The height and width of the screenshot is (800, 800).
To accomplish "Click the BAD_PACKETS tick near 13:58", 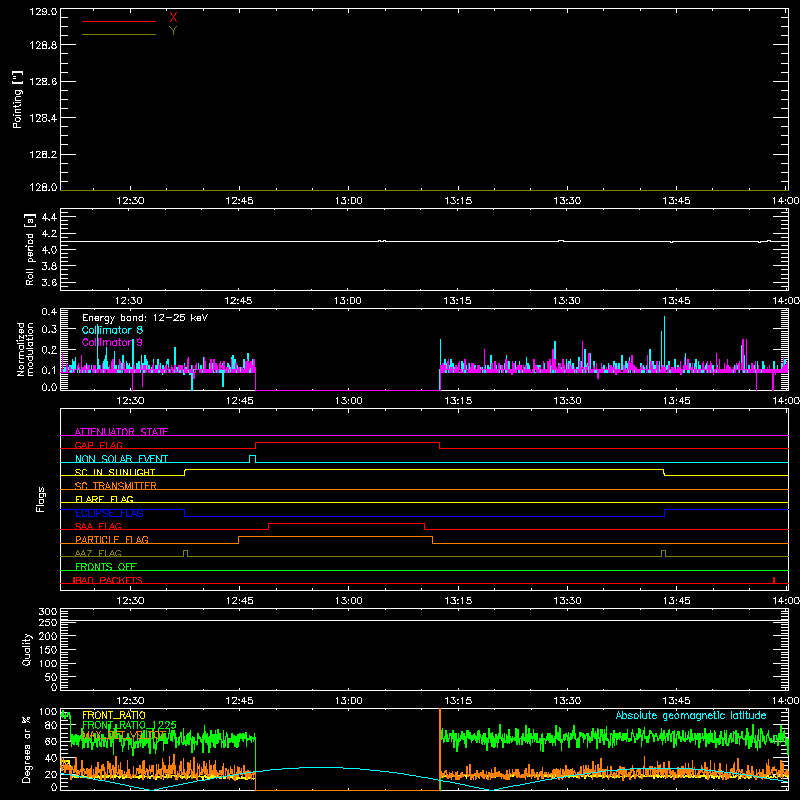I will tap(774, 580).
